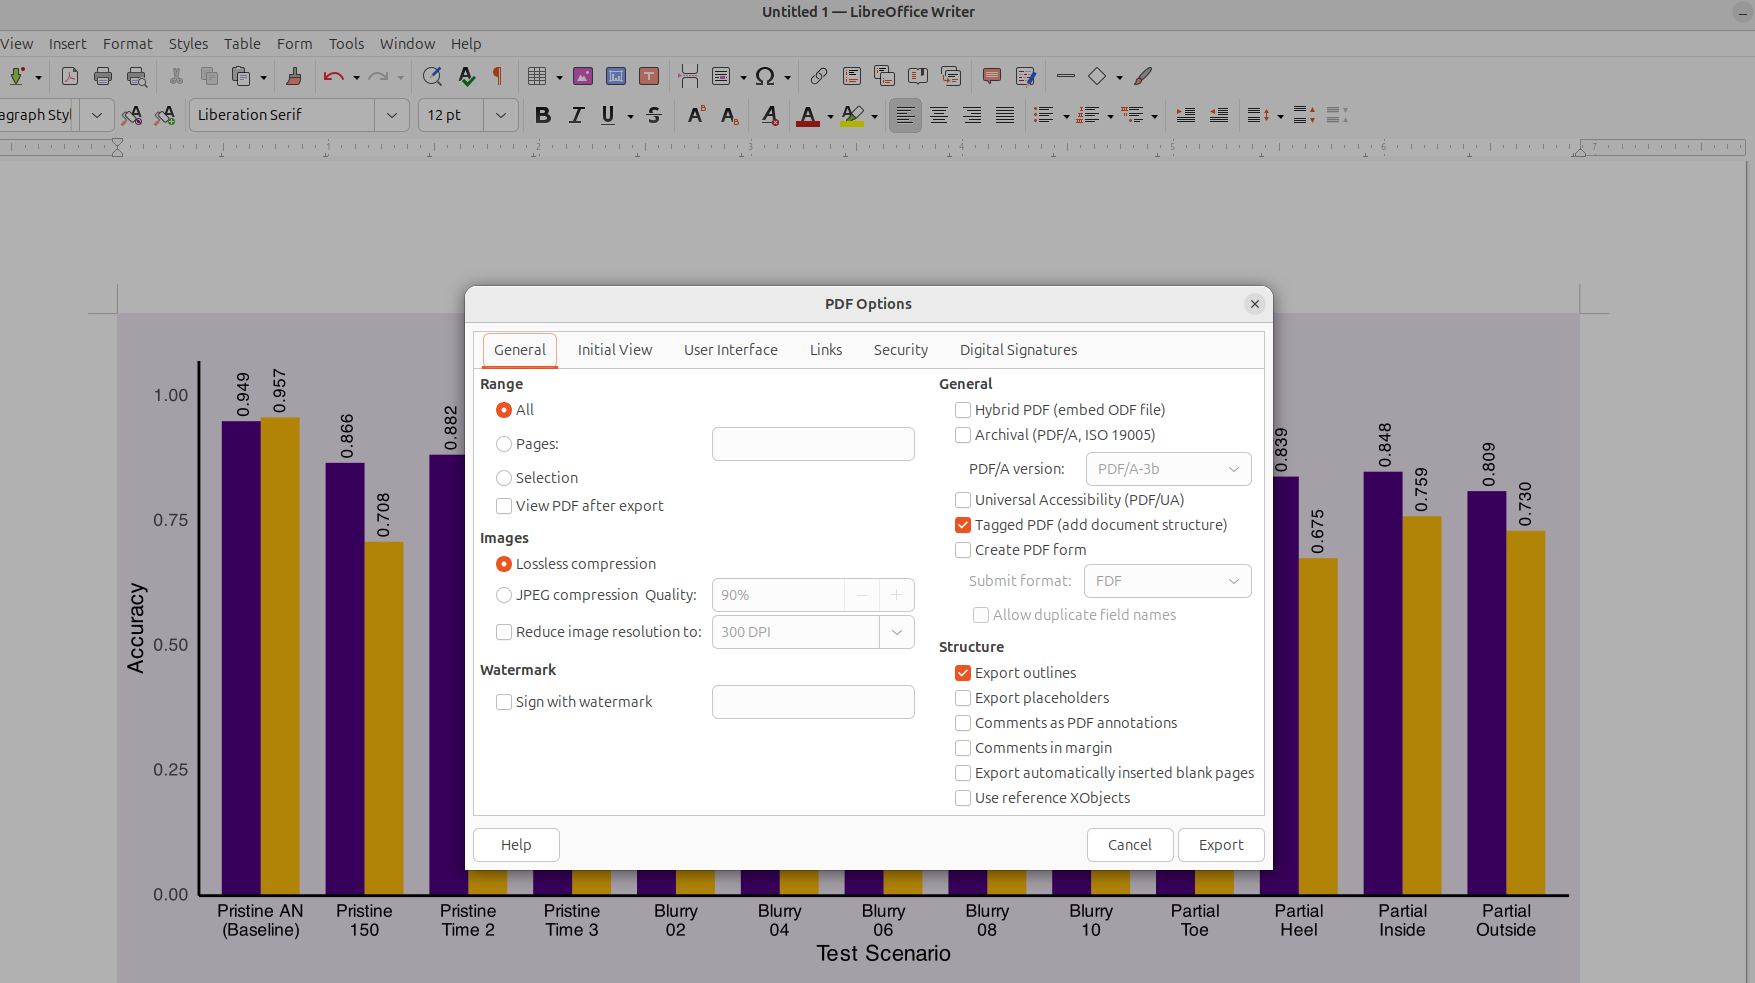Viewport: 1755px width, 983px height.
Task: Apply the yellow Highlighting Color swatch
Action: tap(852, 116)
